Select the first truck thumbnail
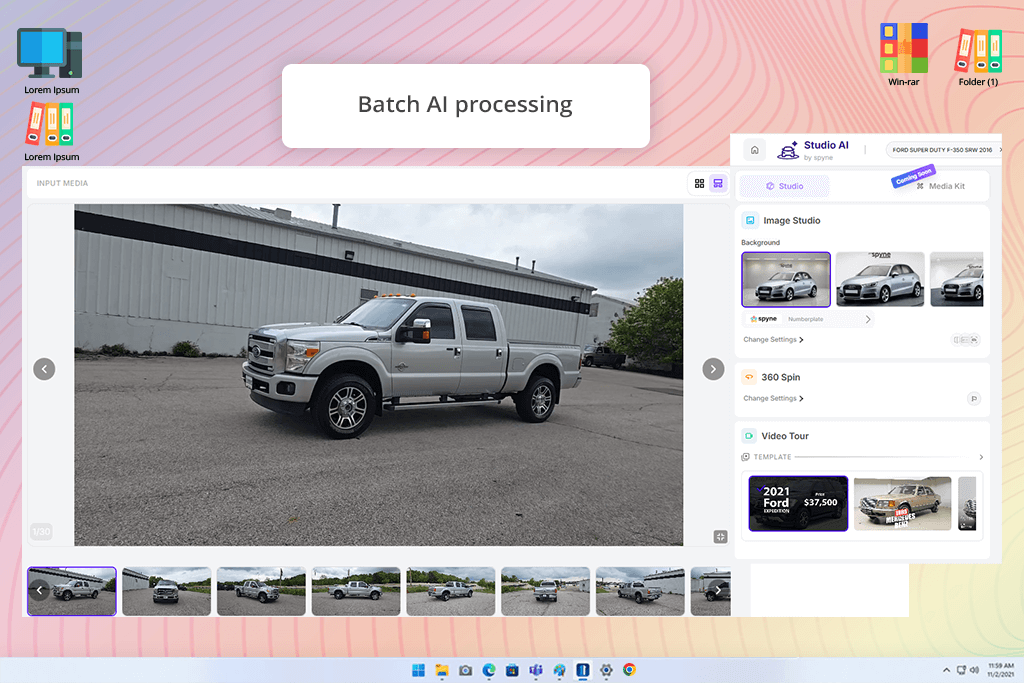Screen dimensions: 1024x683 pos(72,591)
